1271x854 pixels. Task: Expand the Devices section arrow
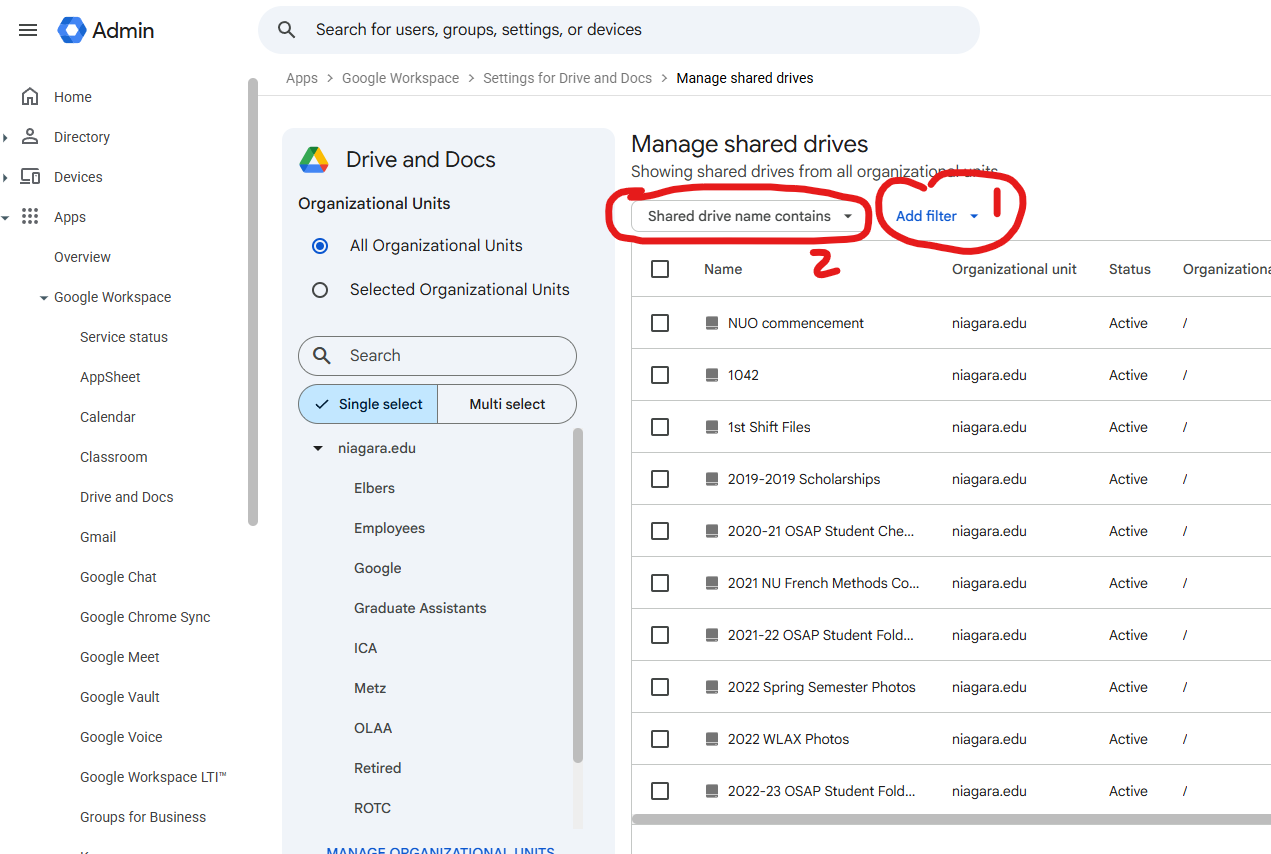click(x=5, y=177)
